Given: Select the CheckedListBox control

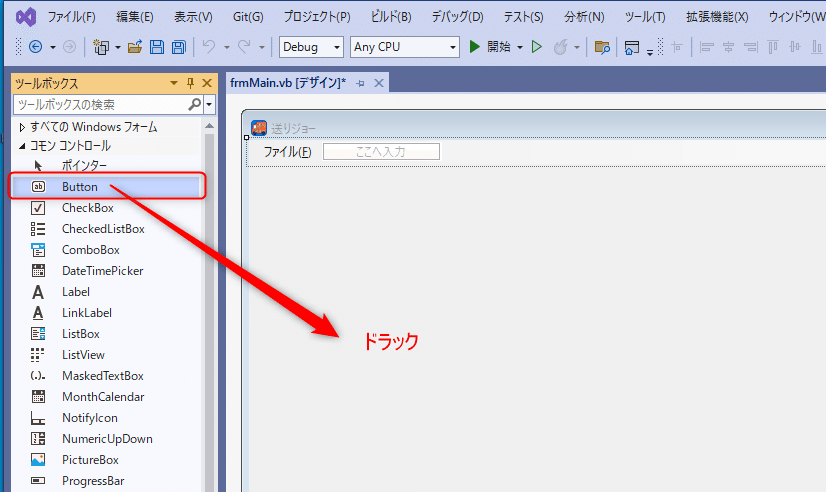Looking at the screenshot, I should pos(105,229).
